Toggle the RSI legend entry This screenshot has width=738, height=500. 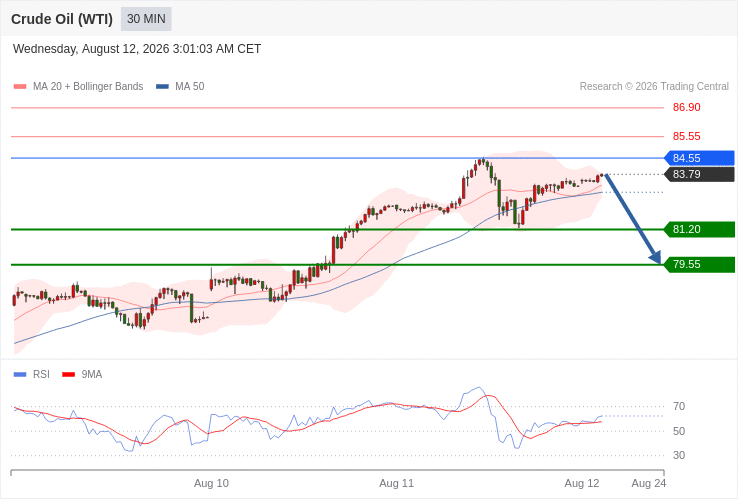(32, 374)
